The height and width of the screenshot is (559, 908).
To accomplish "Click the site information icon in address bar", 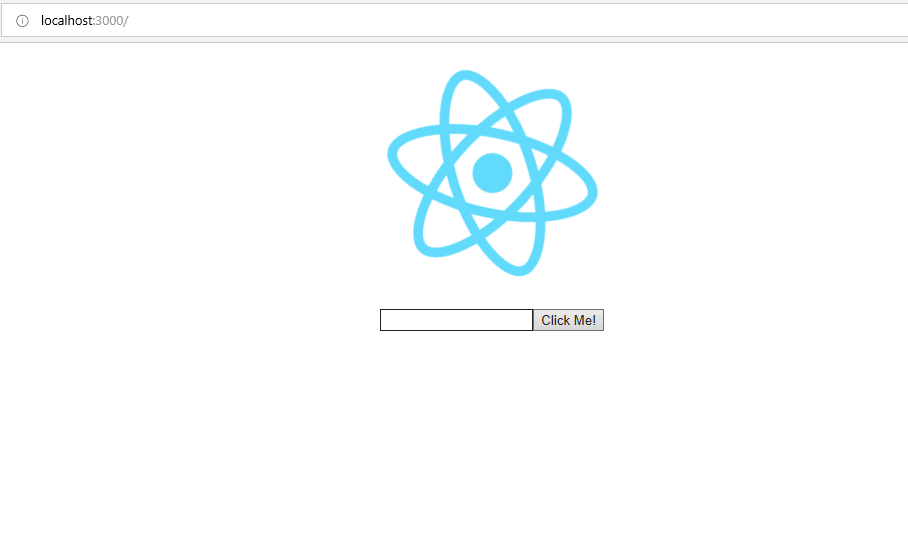I will pyautogui.click(x=22, y=21).
